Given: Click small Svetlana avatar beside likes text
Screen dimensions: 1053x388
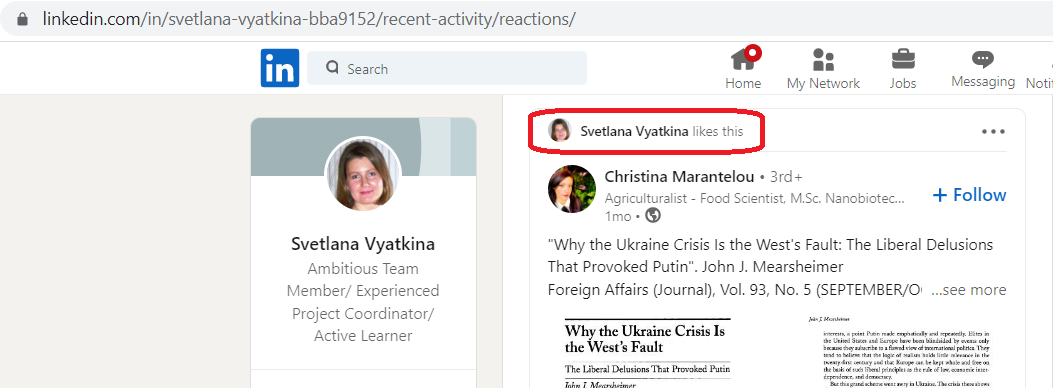Looking at the screenshot, I should 559,130.
